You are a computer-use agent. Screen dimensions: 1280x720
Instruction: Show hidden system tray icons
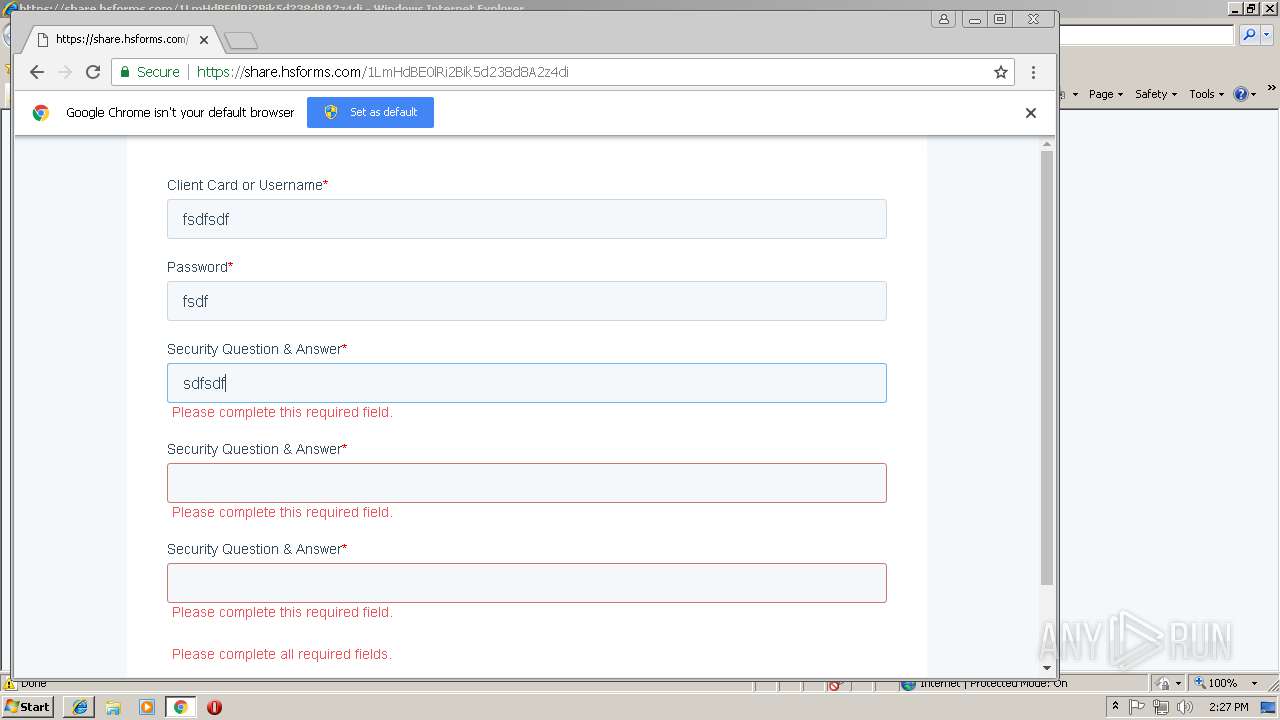pyautogui.click(x=1115, y=707)
